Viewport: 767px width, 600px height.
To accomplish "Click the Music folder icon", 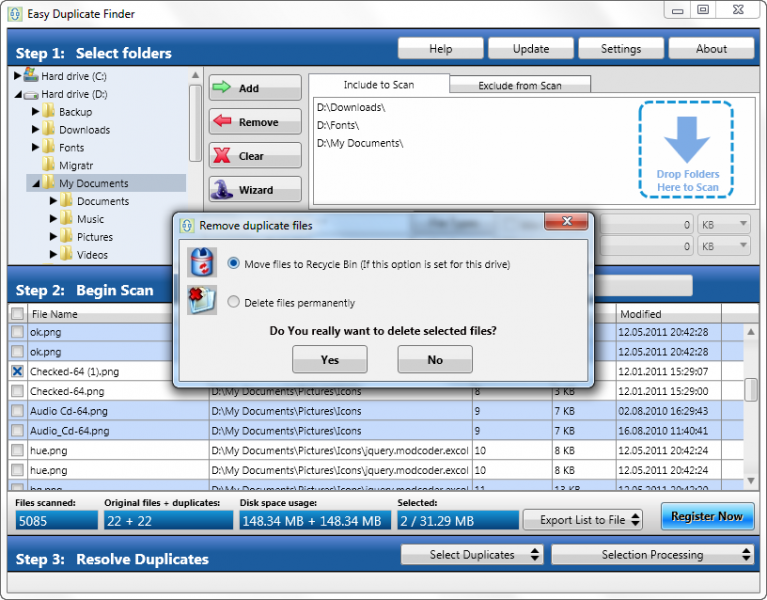I will [x=66, y=218].
